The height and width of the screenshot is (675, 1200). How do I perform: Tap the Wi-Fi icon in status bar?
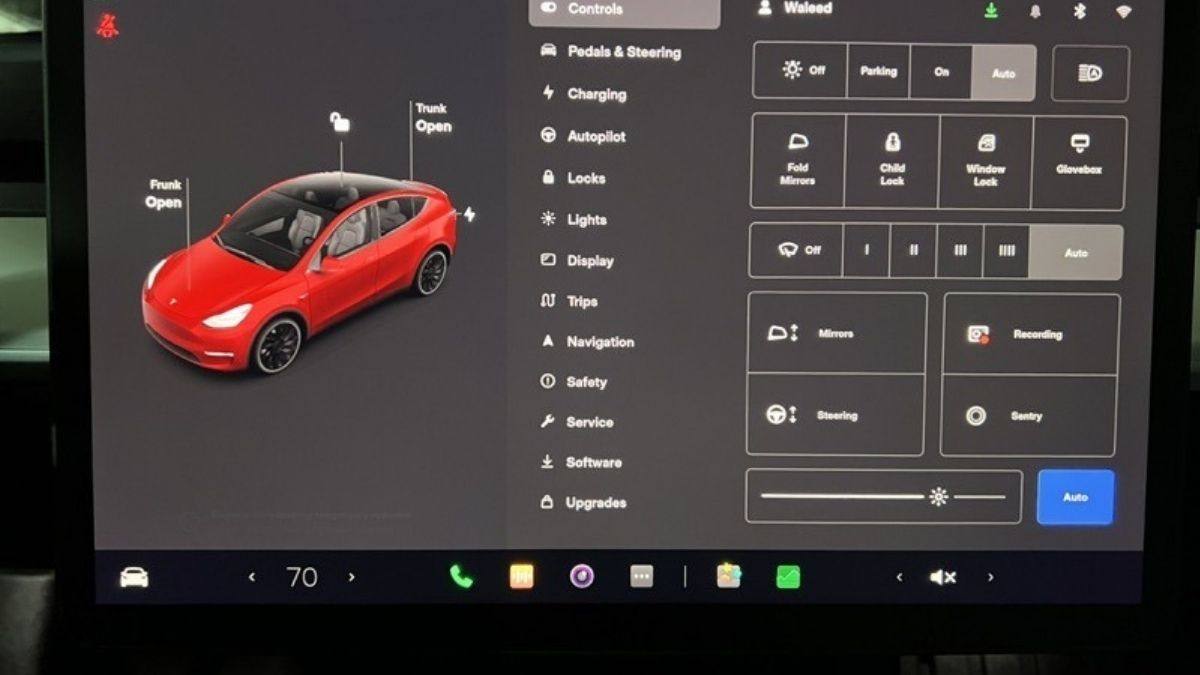coord(1124,11)
